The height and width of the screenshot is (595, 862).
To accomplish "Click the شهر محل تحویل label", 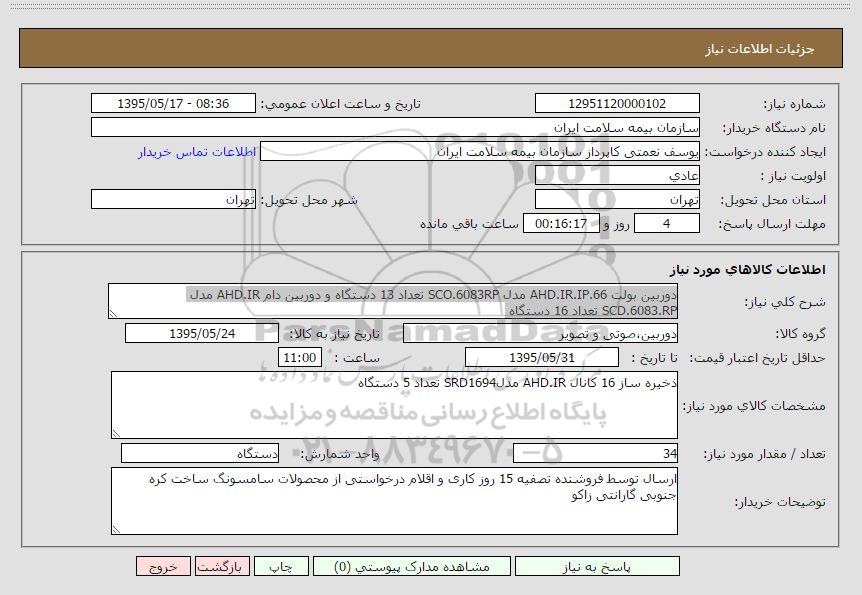I will tap(309, 200).
